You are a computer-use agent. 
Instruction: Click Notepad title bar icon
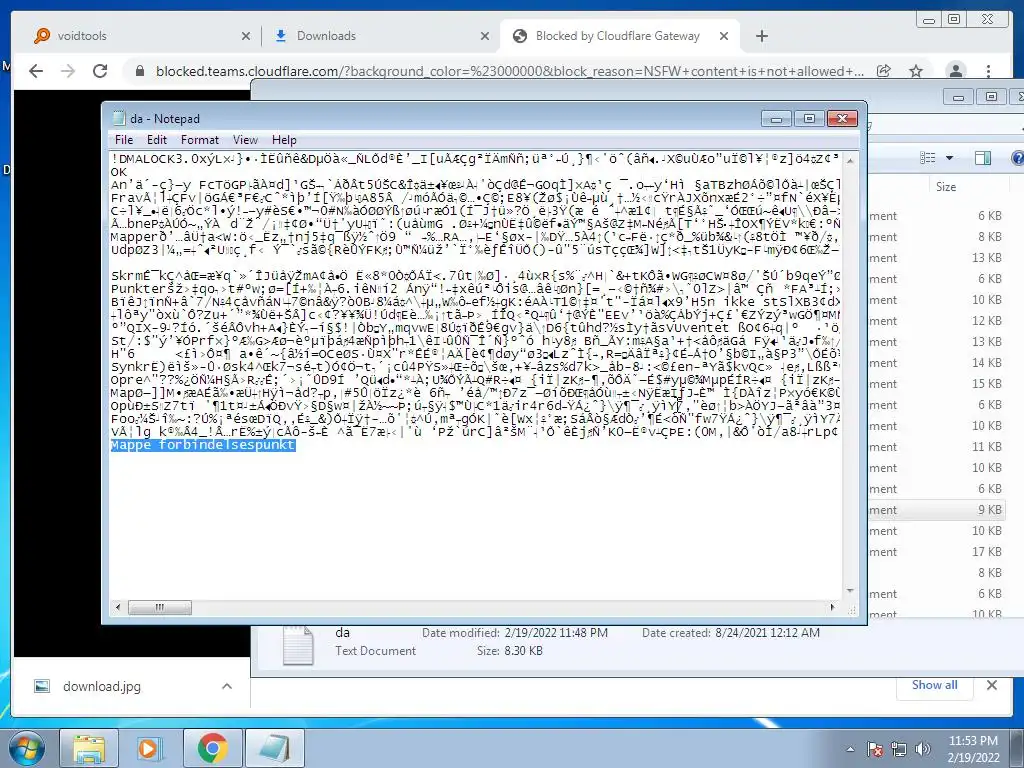[x=119, y=118]
